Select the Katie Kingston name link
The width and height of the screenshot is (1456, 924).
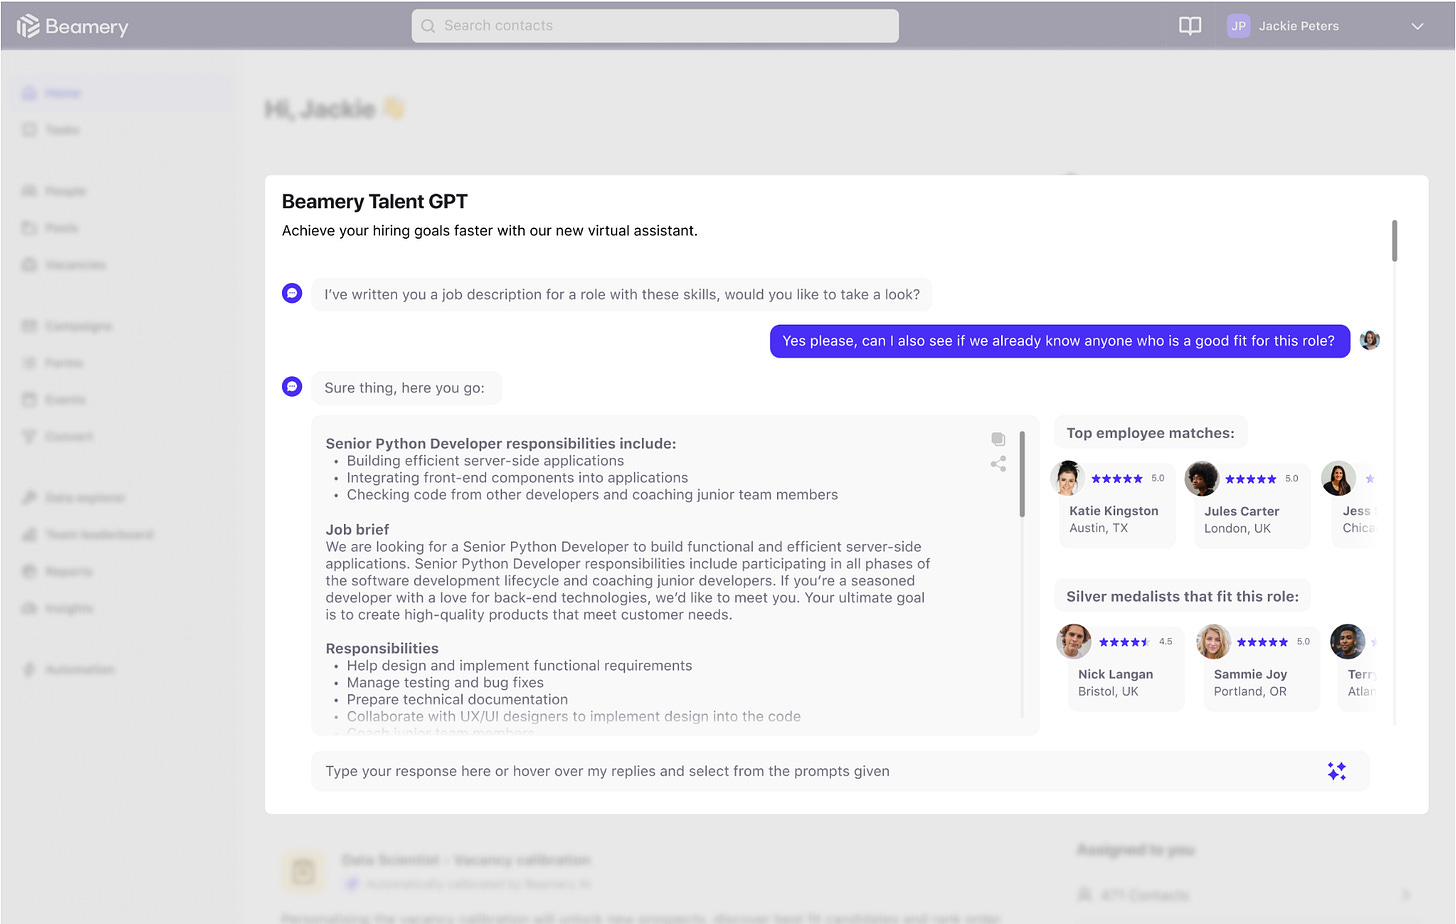[x=1114, y=511]
